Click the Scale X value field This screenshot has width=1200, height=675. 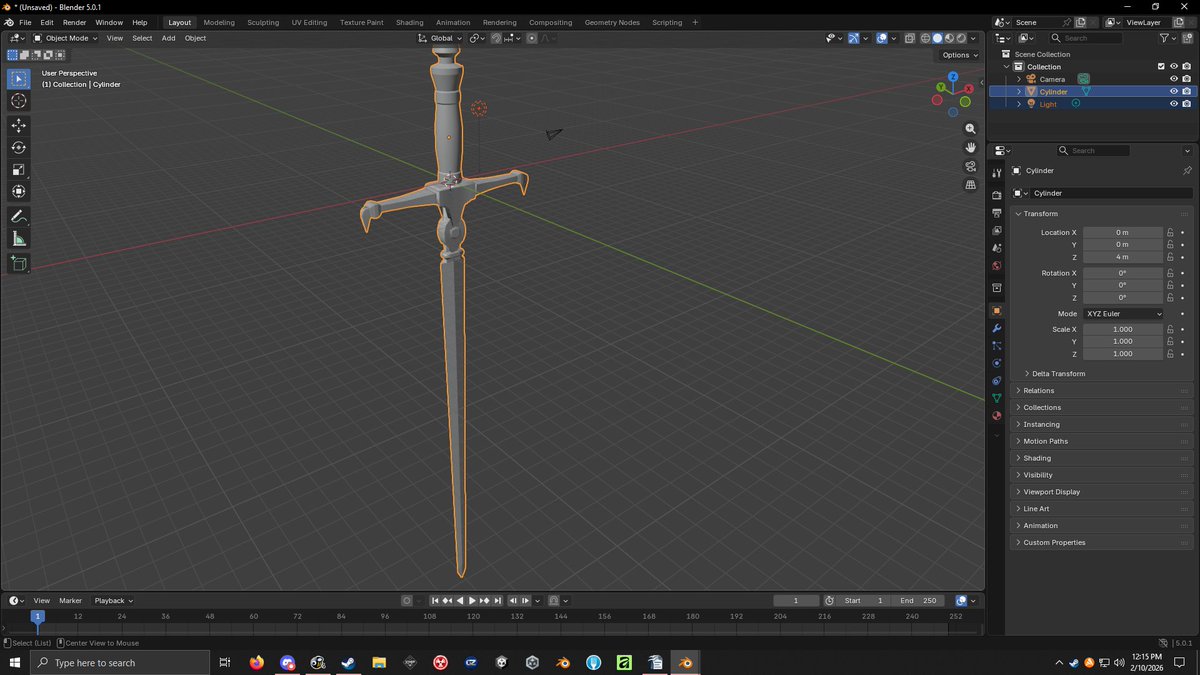click(x=1122, y=329)
